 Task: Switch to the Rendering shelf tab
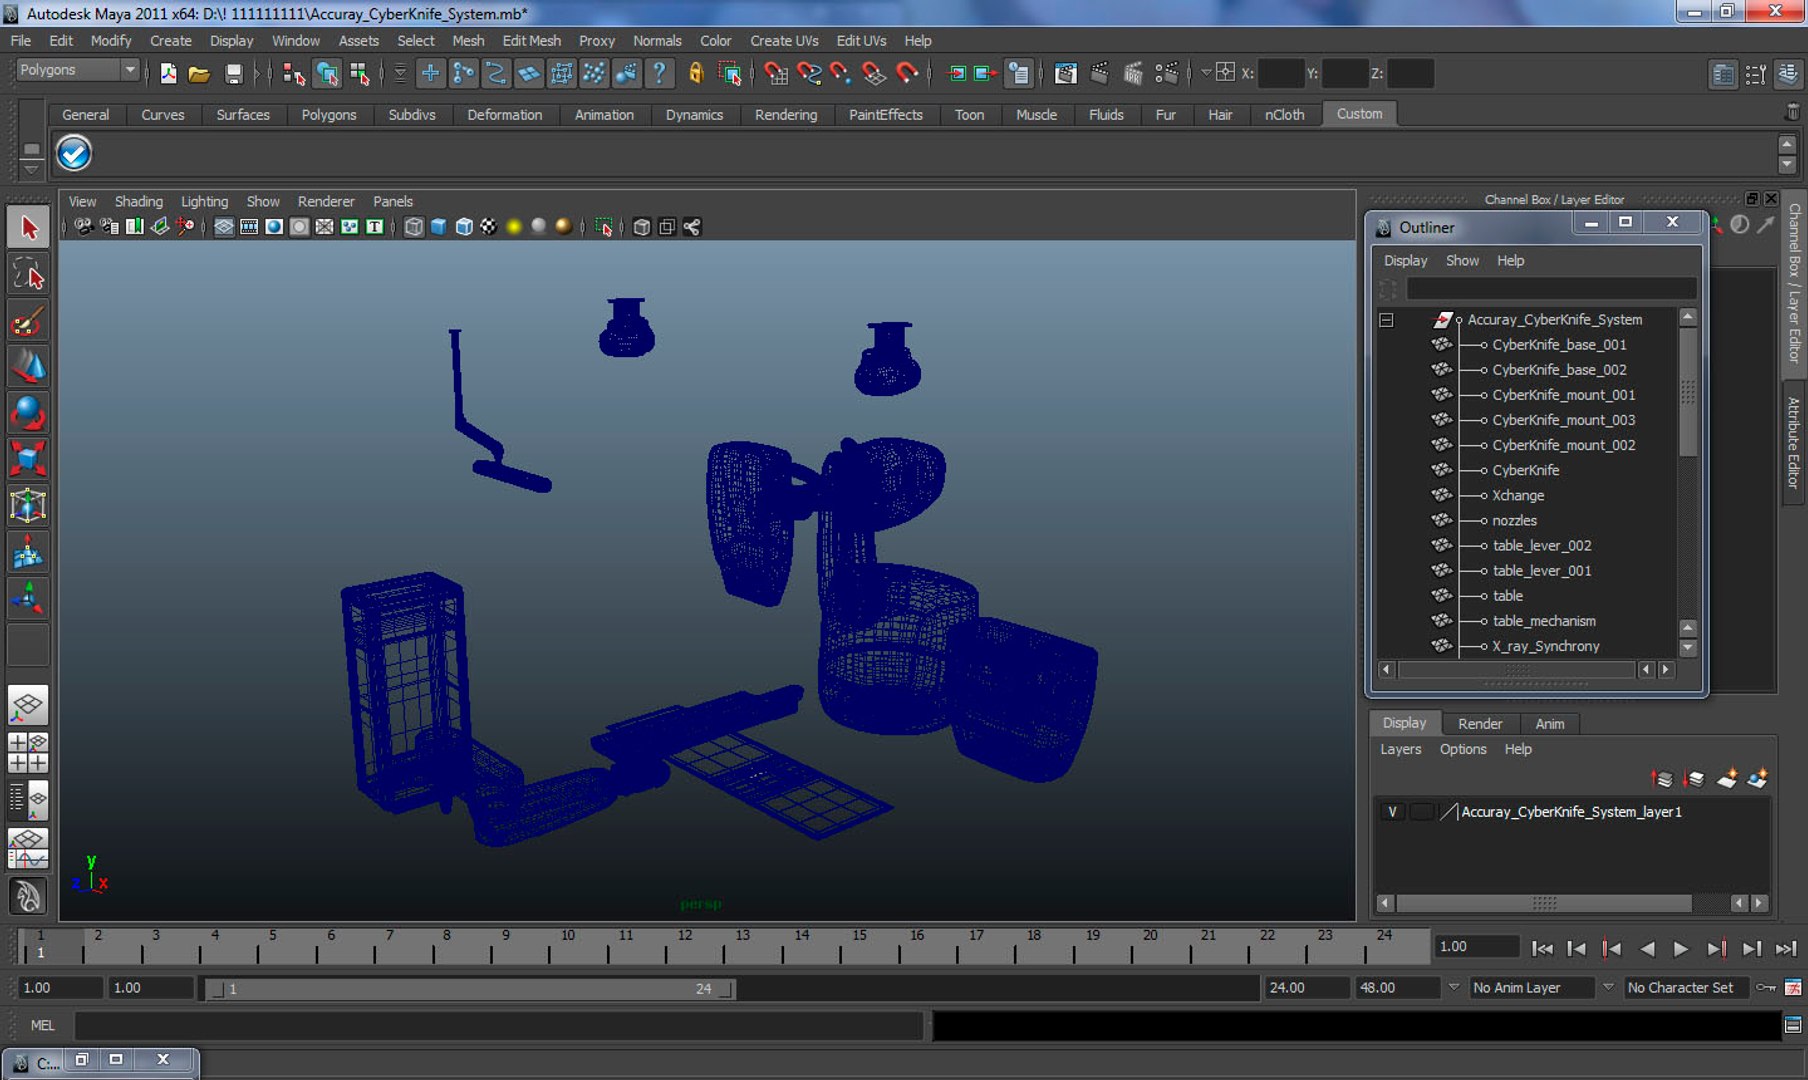786,115
